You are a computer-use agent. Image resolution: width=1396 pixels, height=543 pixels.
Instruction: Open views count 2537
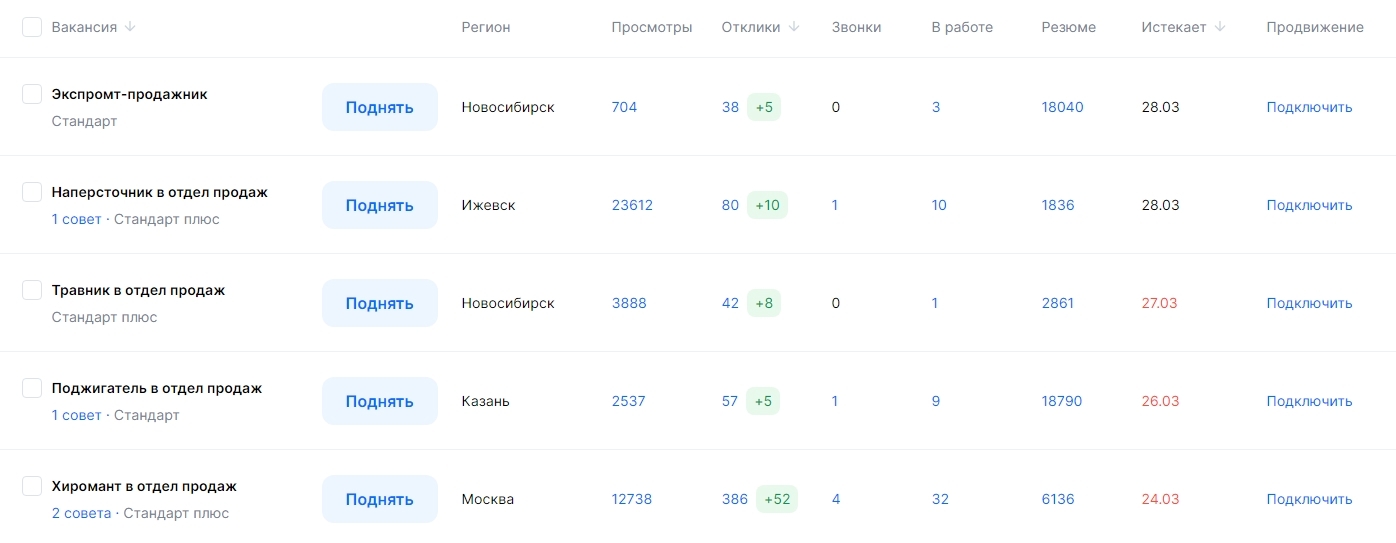coord(629,401)
